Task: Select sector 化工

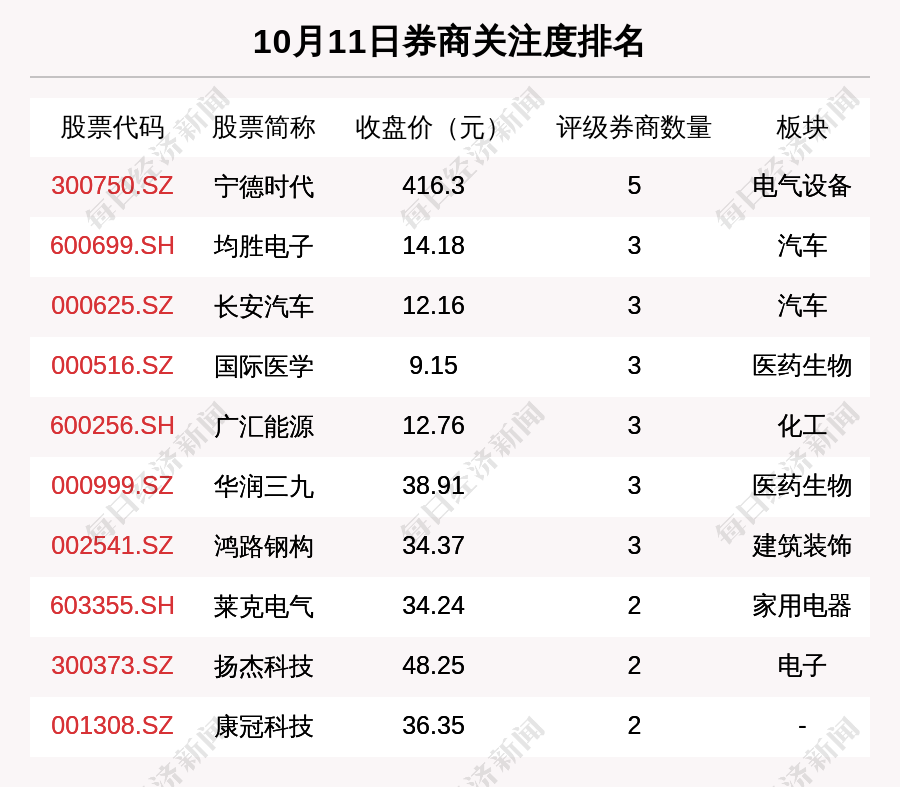Action: [802, 426]
